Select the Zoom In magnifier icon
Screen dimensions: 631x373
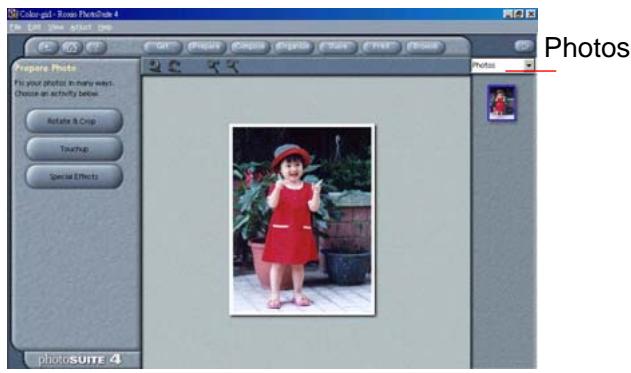(x=214, y=66)
